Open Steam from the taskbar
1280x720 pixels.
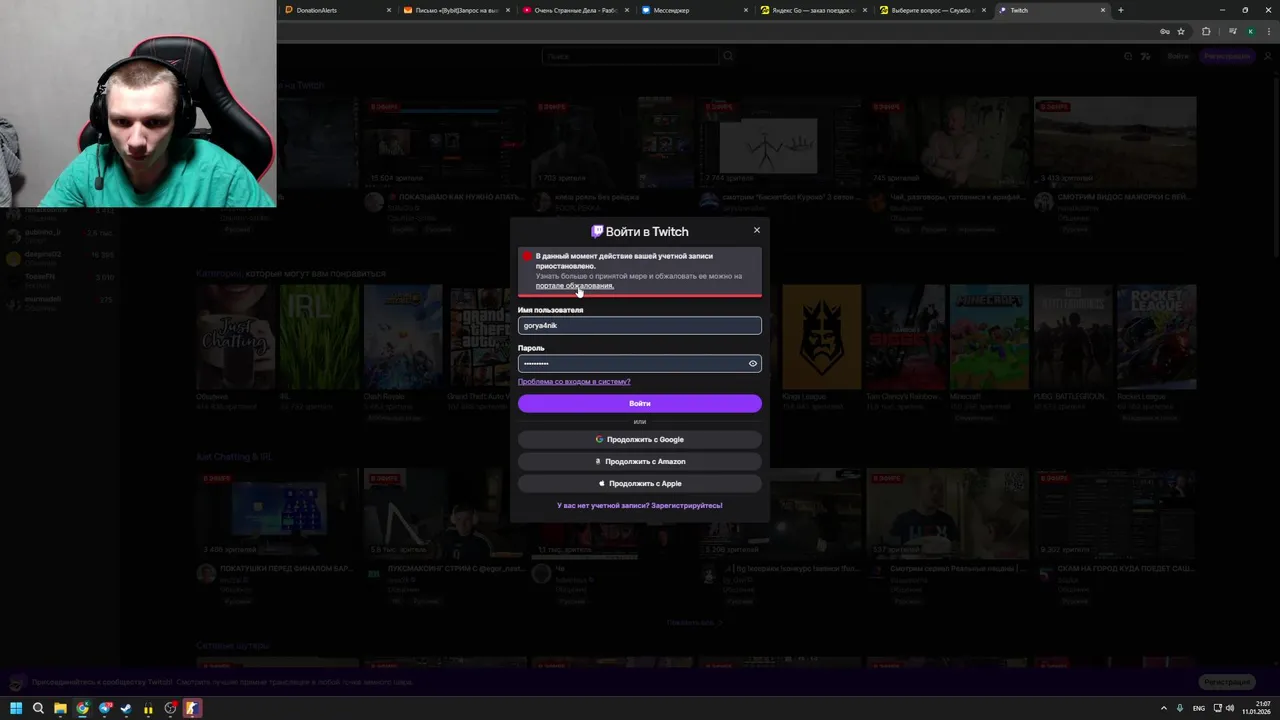126,708
